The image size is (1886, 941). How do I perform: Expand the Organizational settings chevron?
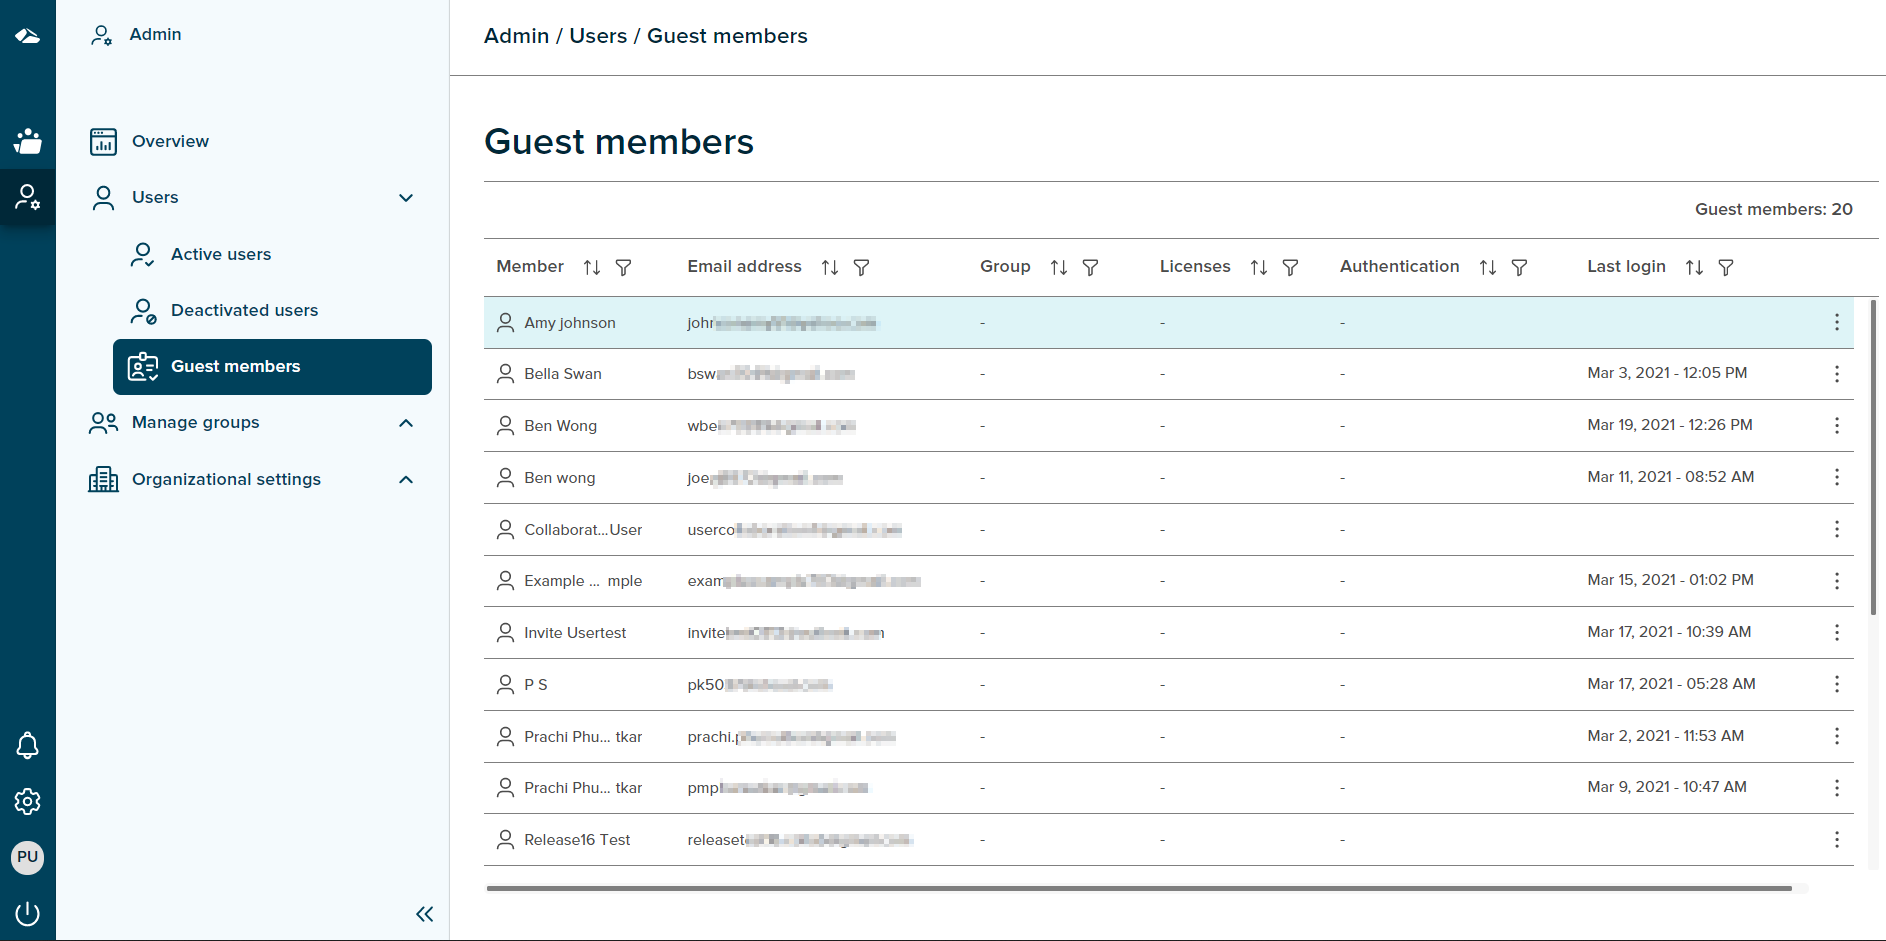click(406, 480)
